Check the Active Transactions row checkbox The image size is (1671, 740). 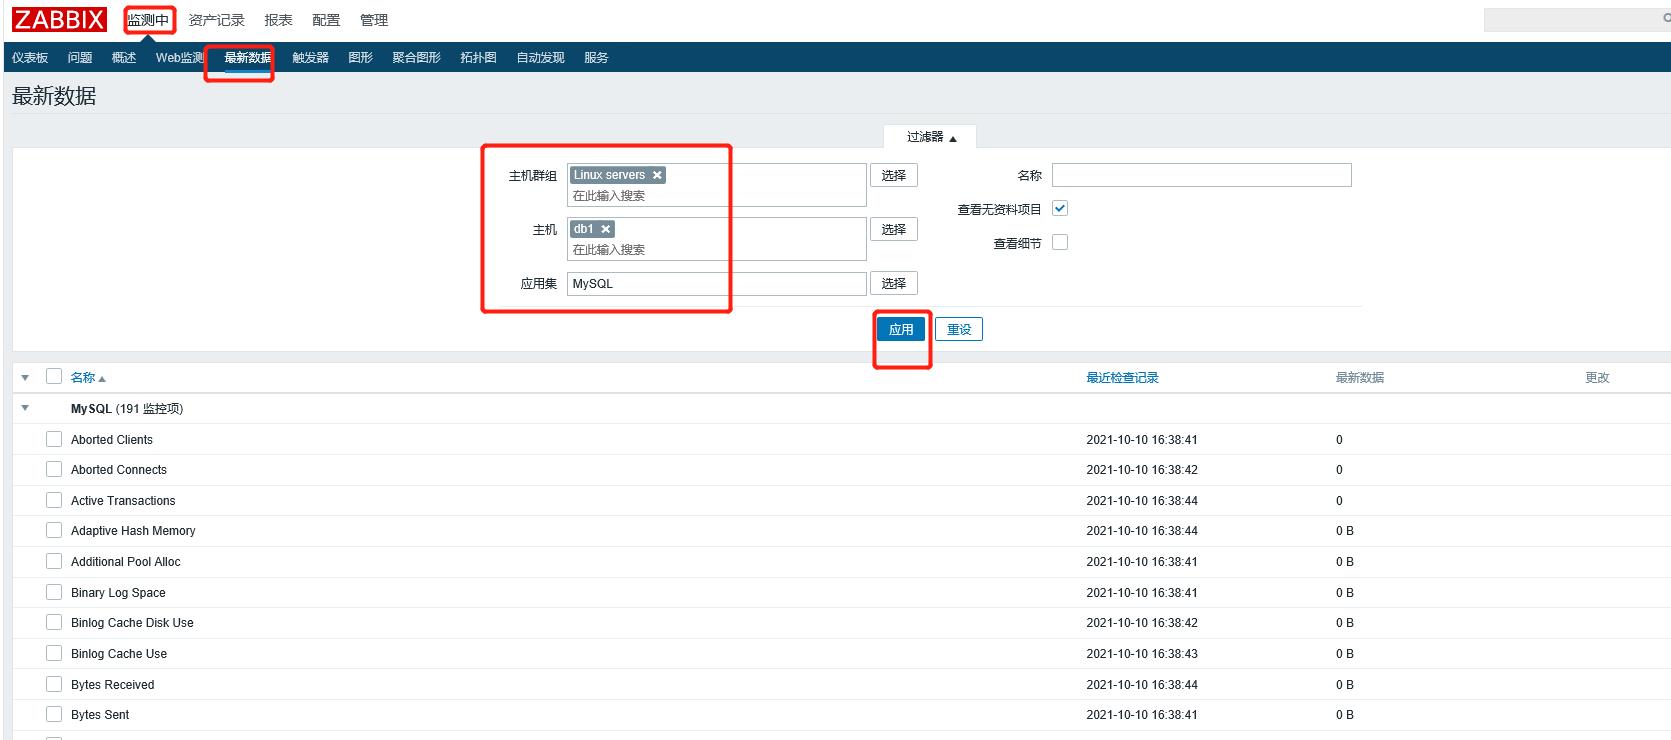click(x=54, y=500)
